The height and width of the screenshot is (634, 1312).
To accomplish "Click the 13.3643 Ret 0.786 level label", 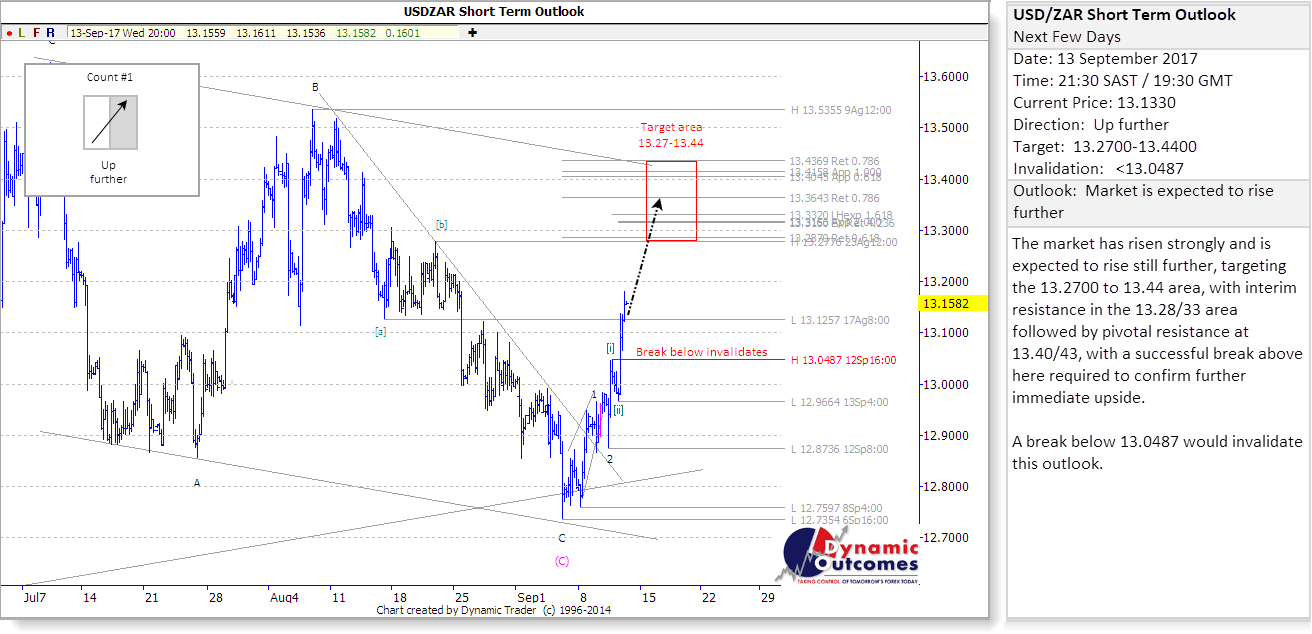I will click(834, 198).
